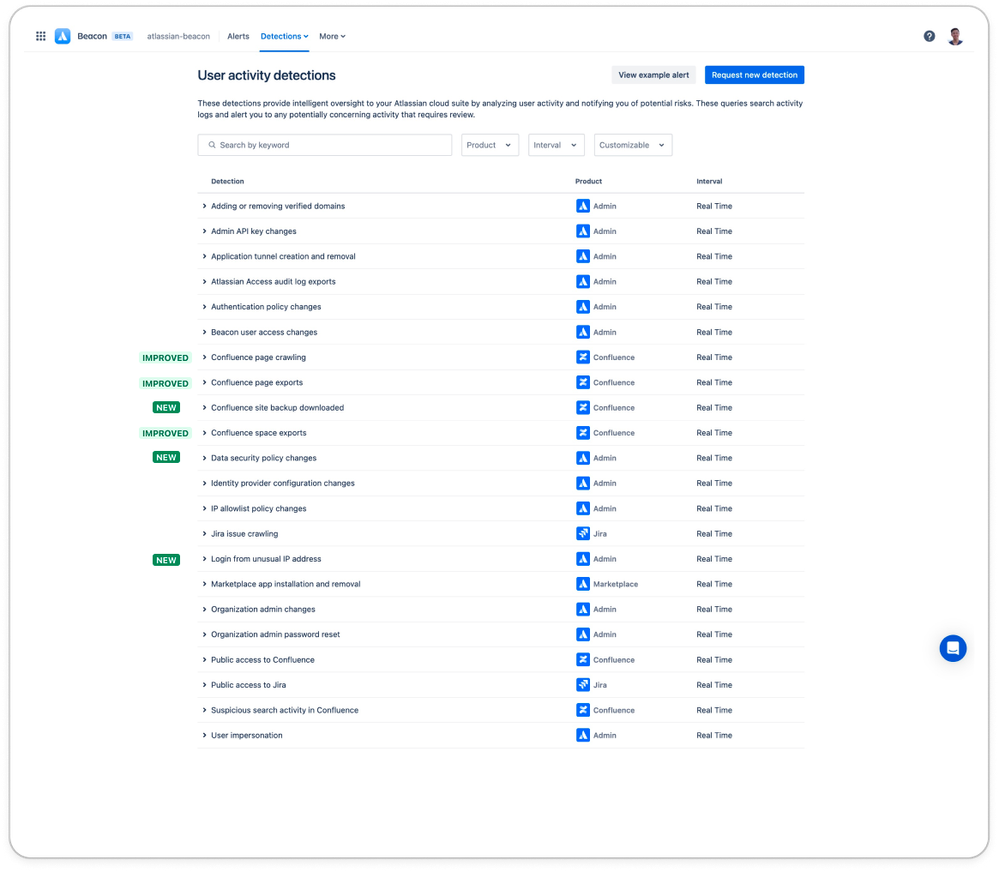The height and width of the screenshot is (871, 999).
Task: Click the Beacon logo icon
Action: click(x=62, y=36)
